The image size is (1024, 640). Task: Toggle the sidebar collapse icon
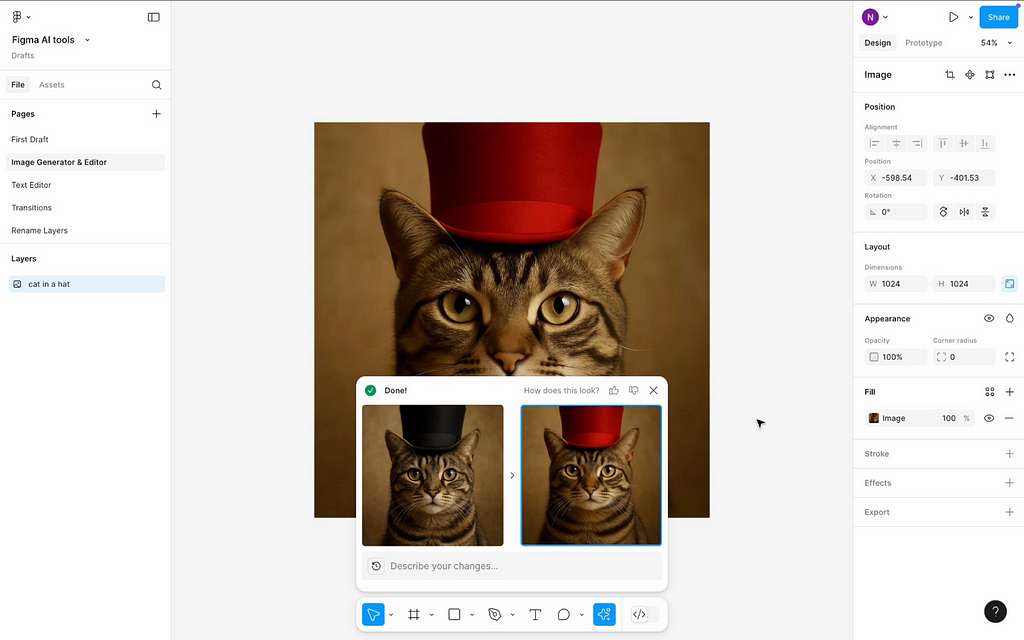click(153, 17)
